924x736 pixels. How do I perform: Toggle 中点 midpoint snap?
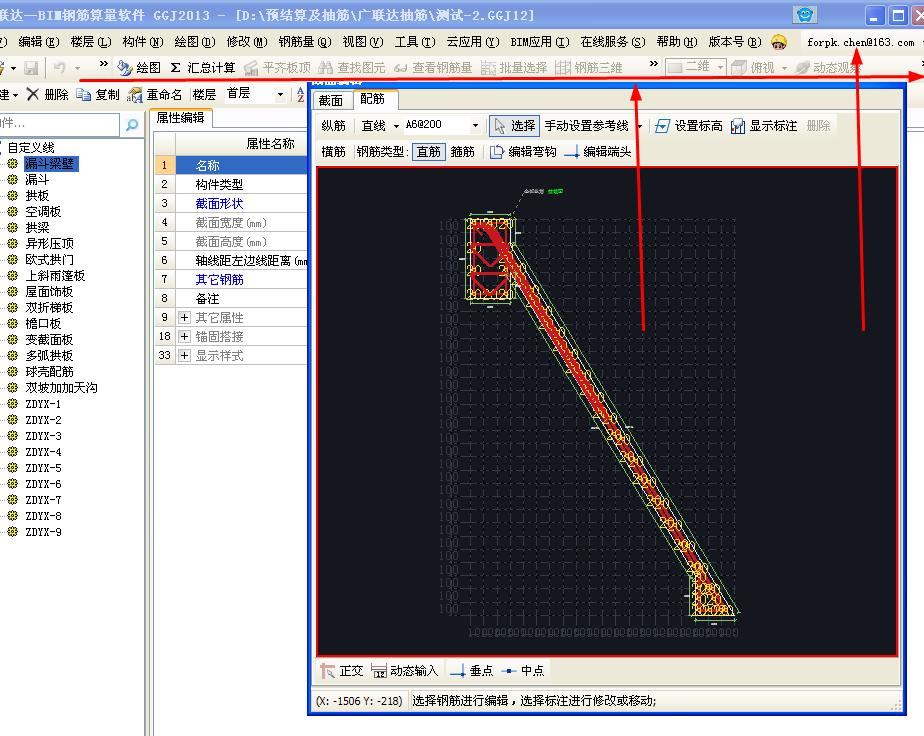click(x=523, y=671)
